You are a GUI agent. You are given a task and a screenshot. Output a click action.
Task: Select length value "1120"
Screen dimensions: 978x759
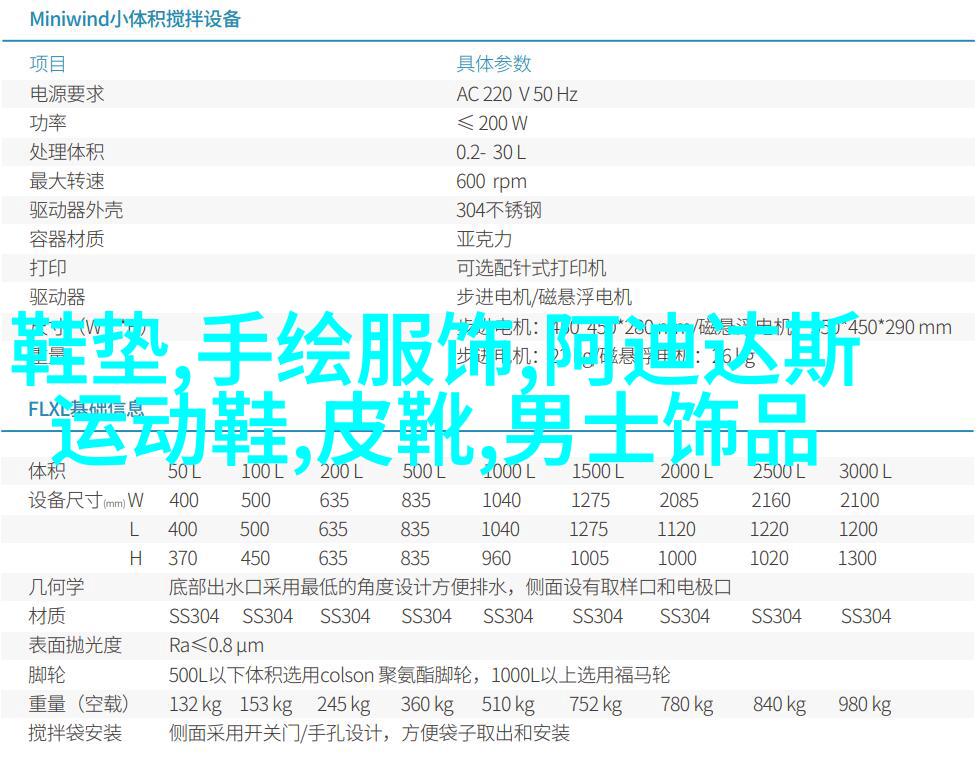677,529
